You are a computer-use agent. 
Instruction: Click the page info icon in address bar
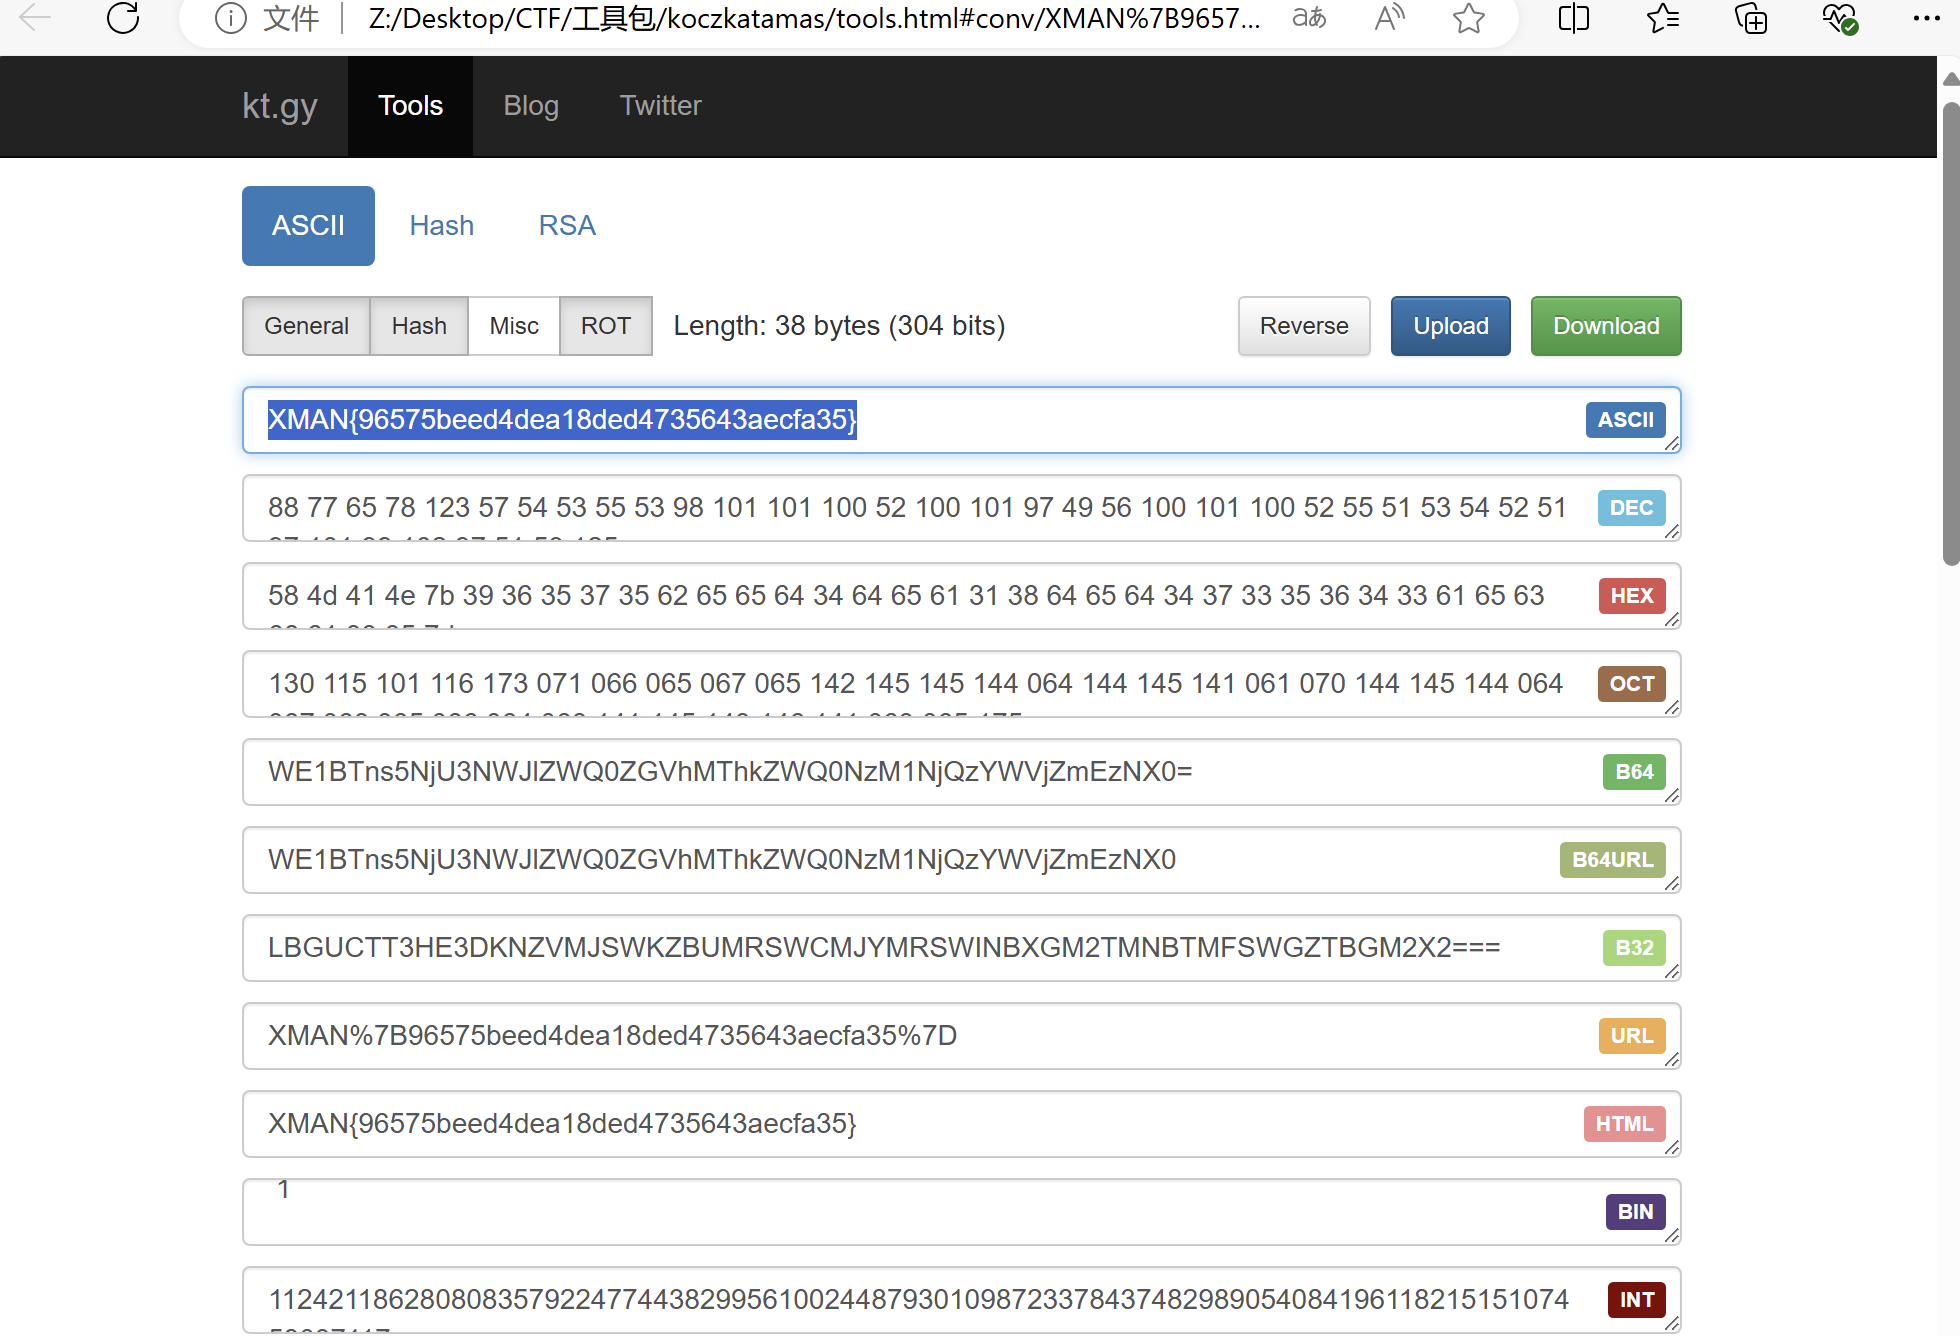pos(230,18)
